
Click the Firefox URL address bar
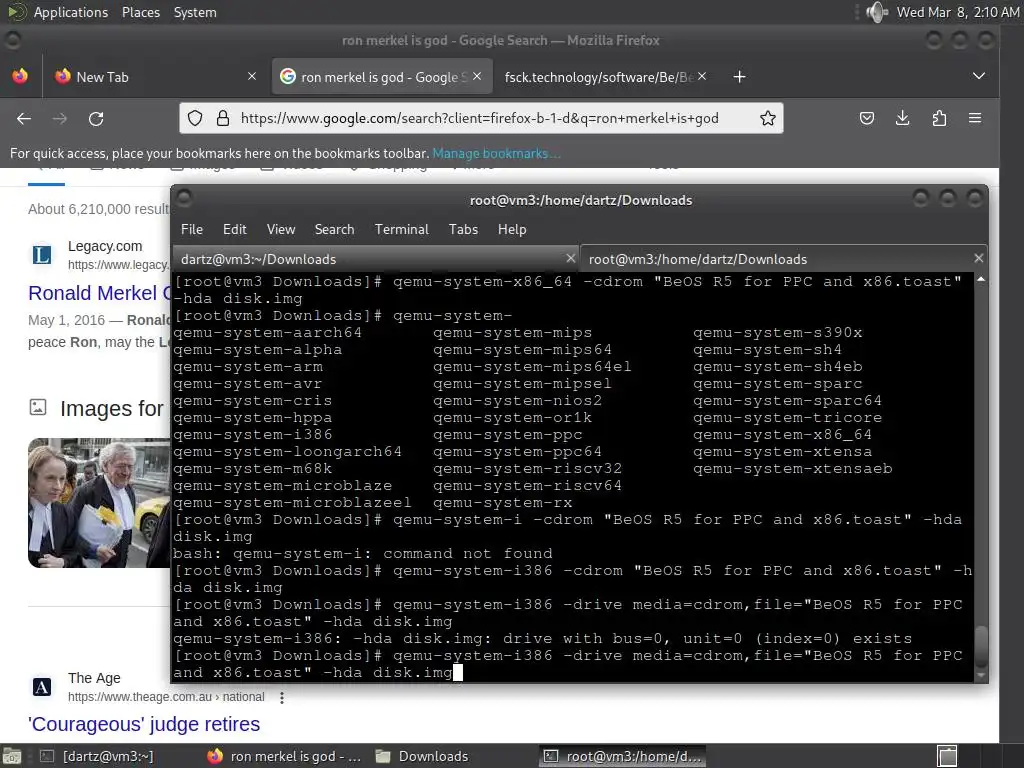(480, 118)
